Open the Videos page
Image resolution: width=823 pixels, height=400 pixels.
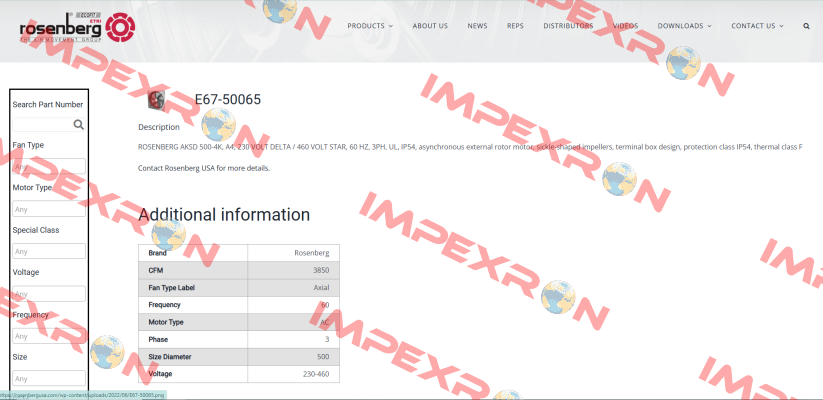tap(626, 26)
